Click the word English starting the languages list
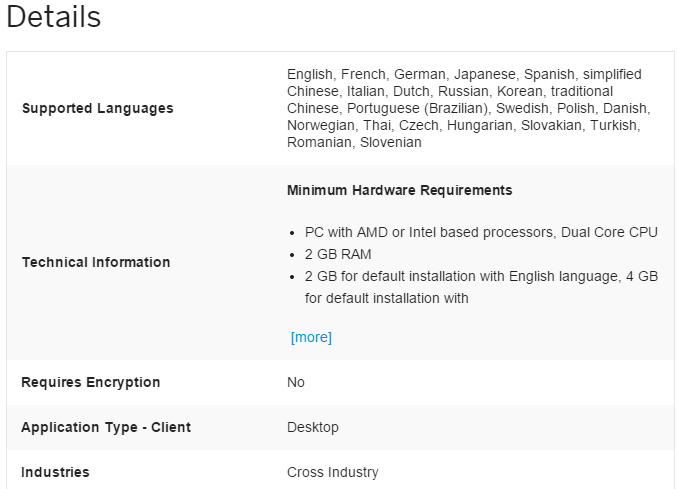677x489 pixels. coord(310,74)
